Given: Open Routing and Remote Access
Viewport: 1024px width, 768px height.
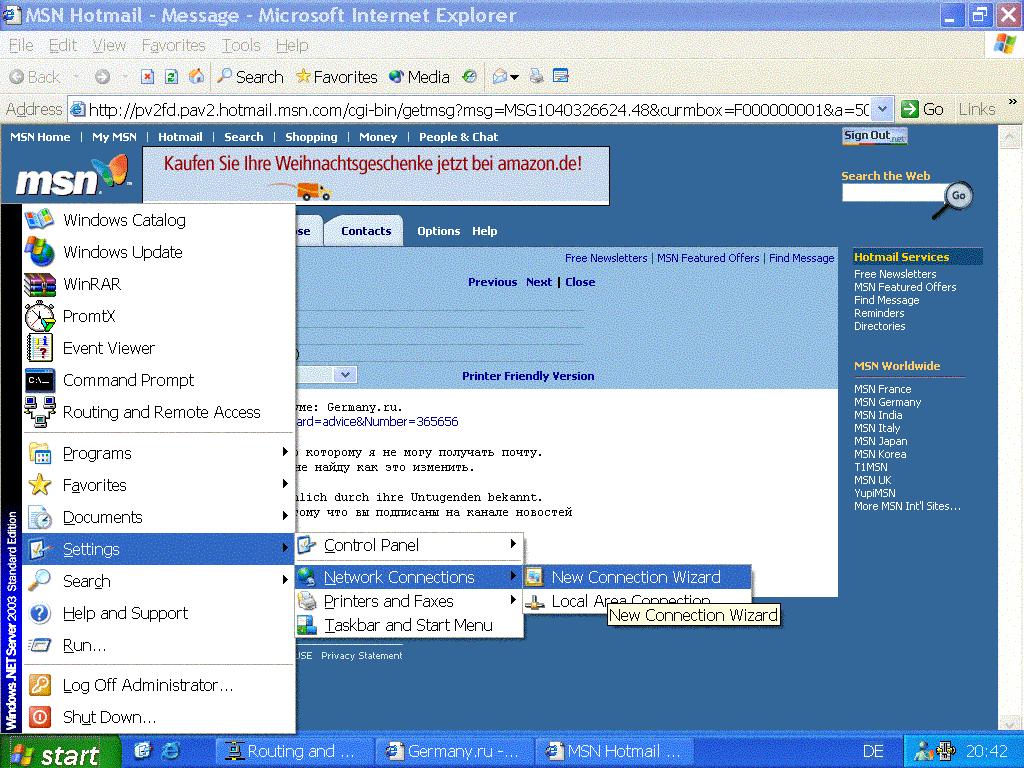Looking at the screenshot, I should click(x=160, y=412).
